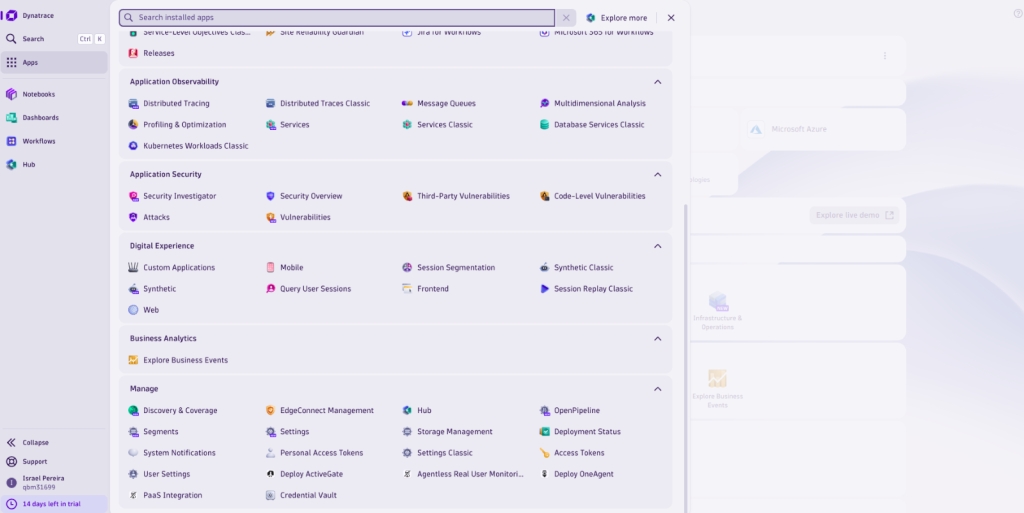Open the 14 days left in trial link
The image size is (1024, 513).
(x=50, y=504)
